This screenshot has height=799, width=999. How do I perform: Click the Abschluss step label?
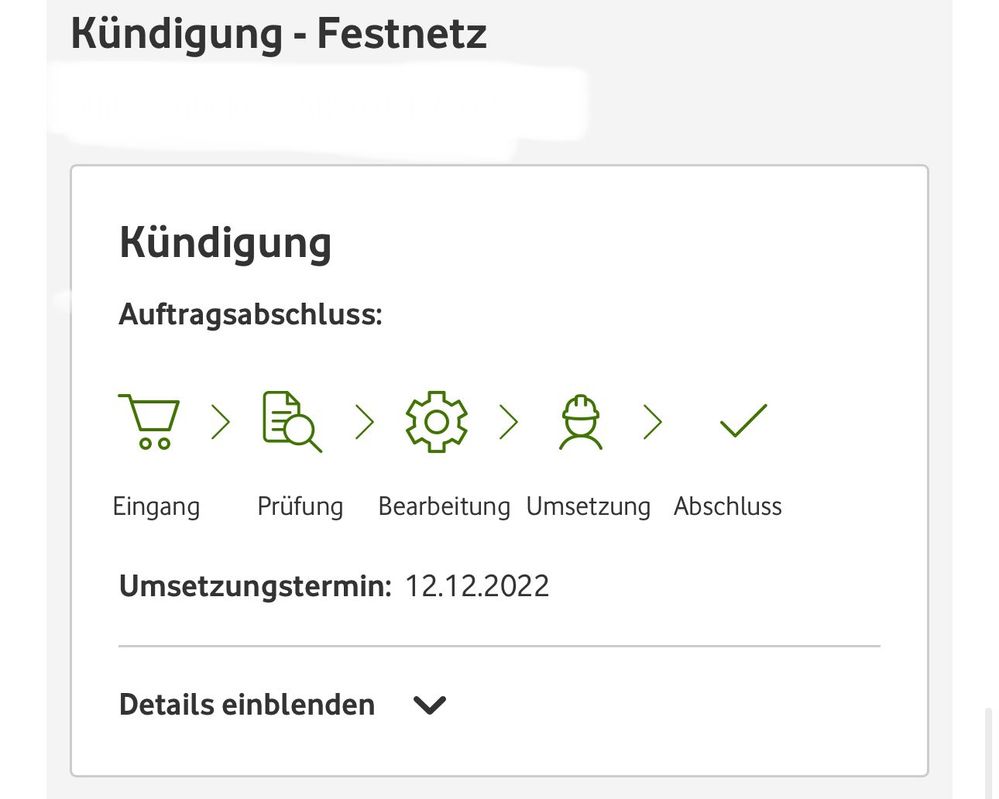[728, 506]
